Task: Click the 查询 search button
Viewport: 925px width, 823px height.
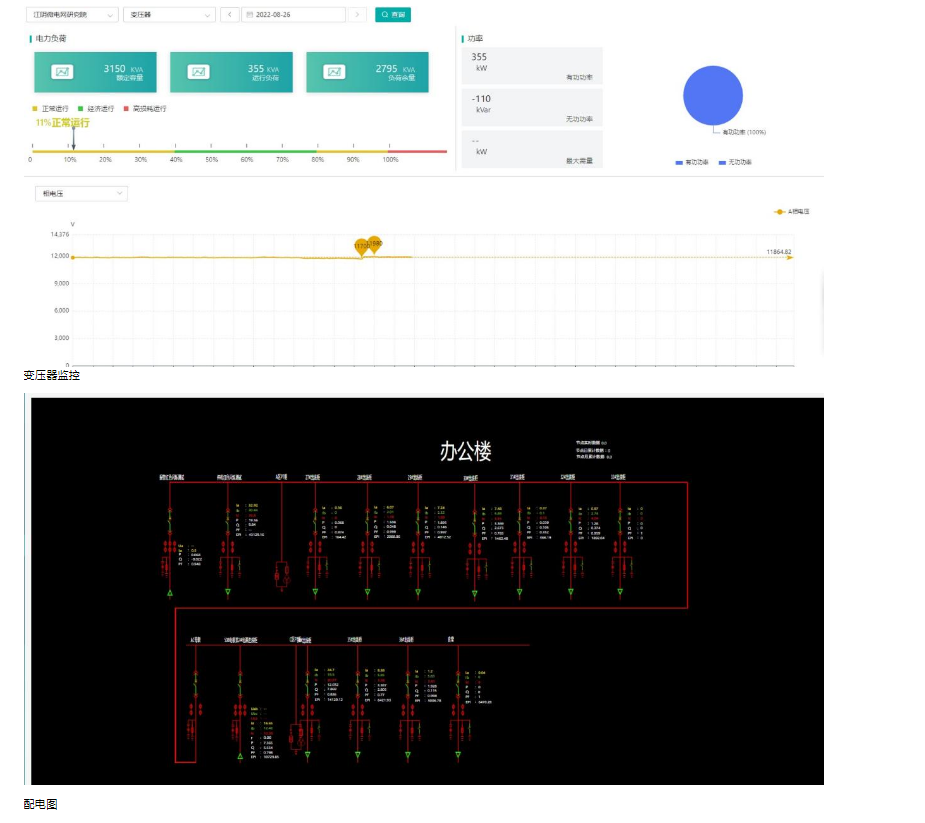Action: [393, 15]
